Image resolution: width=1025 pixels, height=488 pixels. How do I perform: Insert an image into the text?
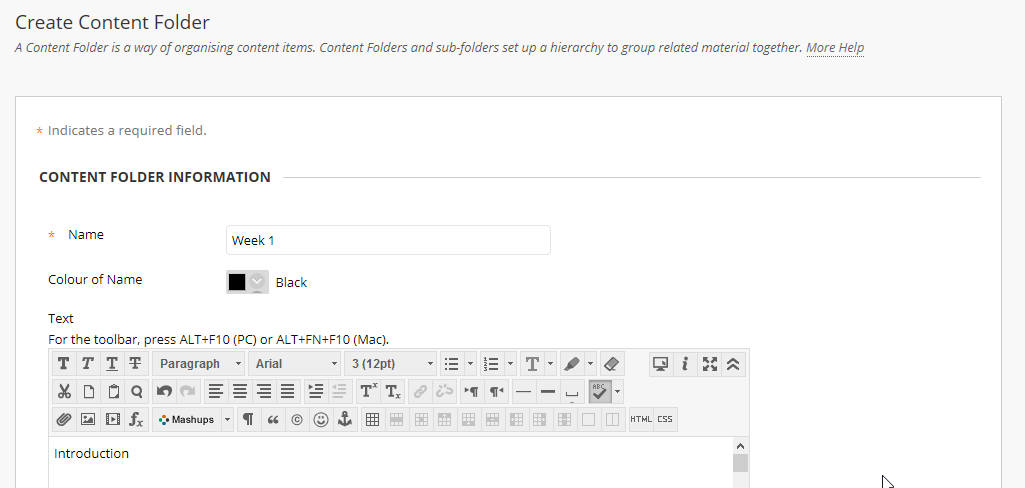point(88,419)
